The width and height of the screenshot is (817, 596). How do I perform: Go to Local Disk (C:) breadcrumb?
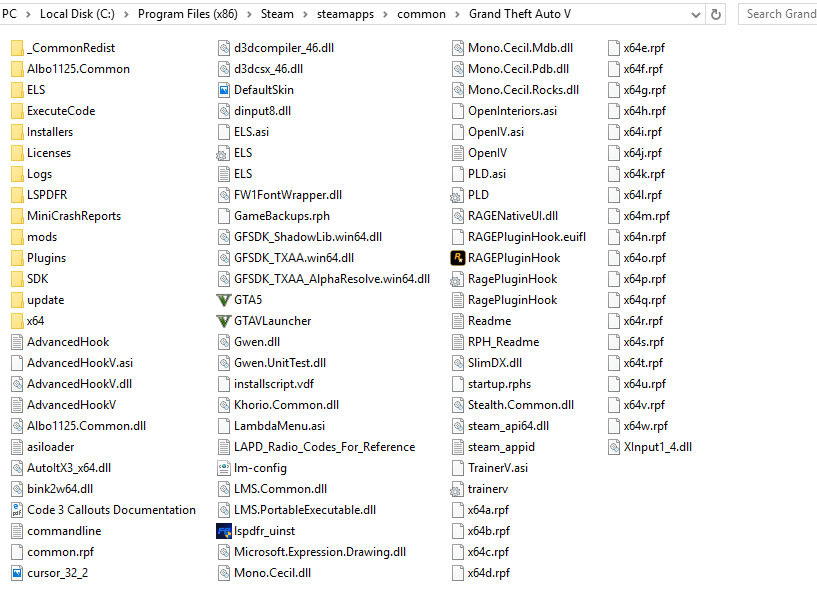pyautogui.click(x=77, y=14)
